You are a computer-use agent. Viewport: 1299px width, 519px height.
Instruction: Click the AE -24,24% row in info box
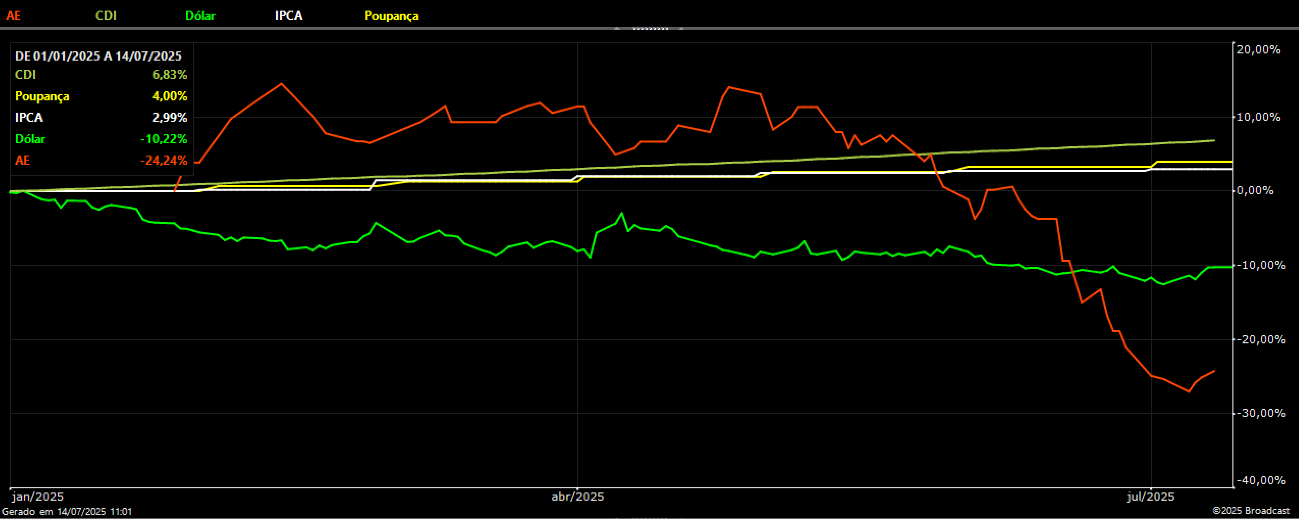click(100, 160)
